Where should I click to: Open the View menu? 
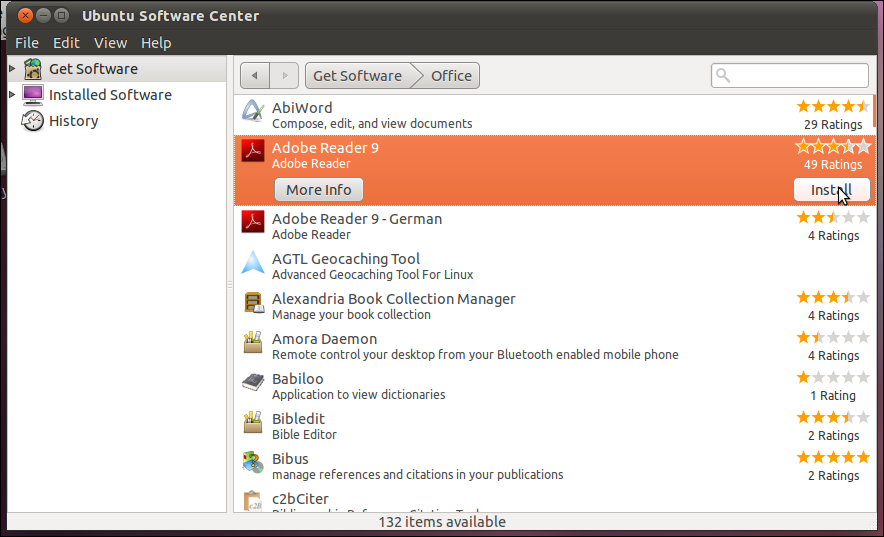pyautogui.click(x=110, y=43)
